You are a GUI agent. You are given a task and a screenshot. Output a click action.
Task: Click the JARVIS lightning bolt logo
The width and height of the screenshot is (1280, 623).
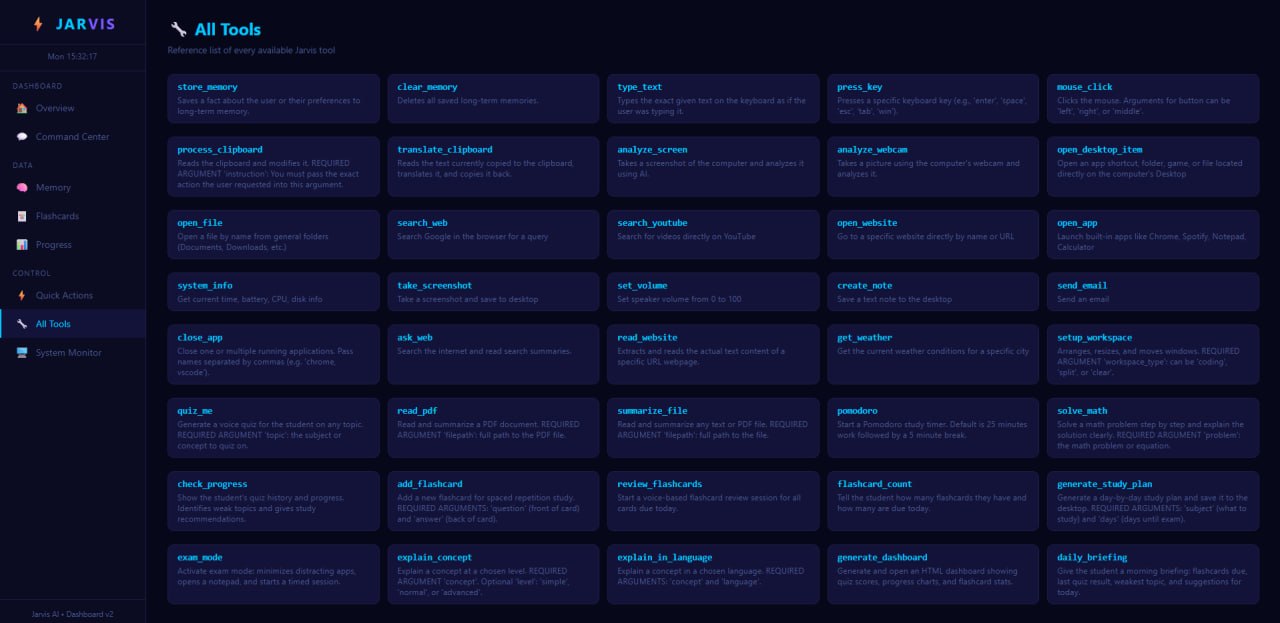38,24
